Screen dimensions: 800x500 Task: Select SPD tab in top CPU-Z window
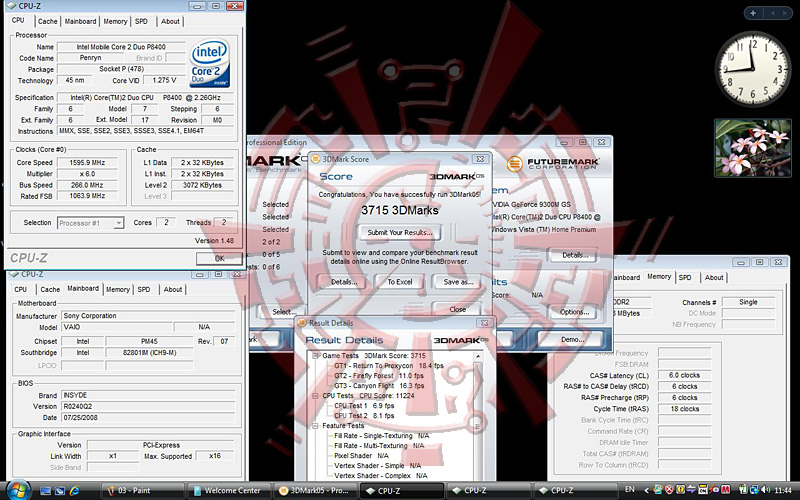141,21
